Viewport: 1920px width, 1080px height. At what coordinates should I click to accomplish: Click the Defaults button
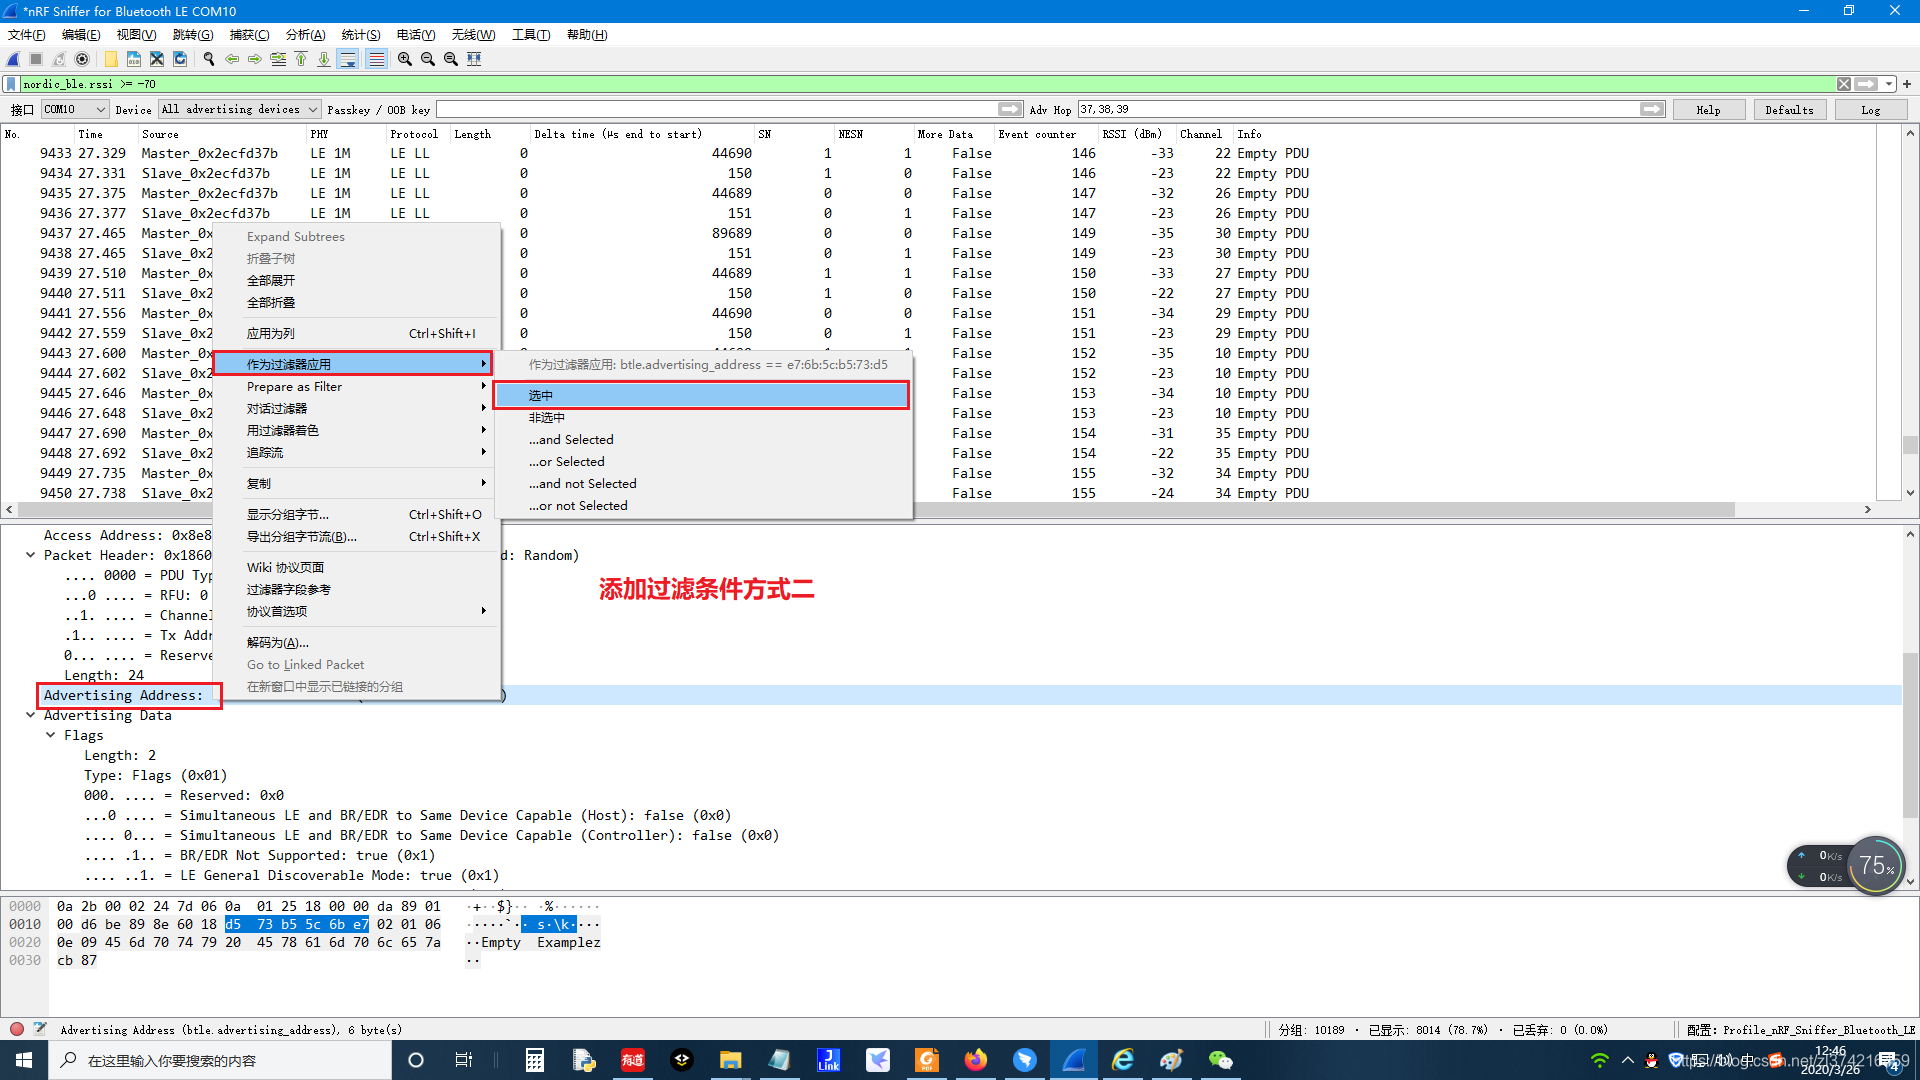[1788, 110]
